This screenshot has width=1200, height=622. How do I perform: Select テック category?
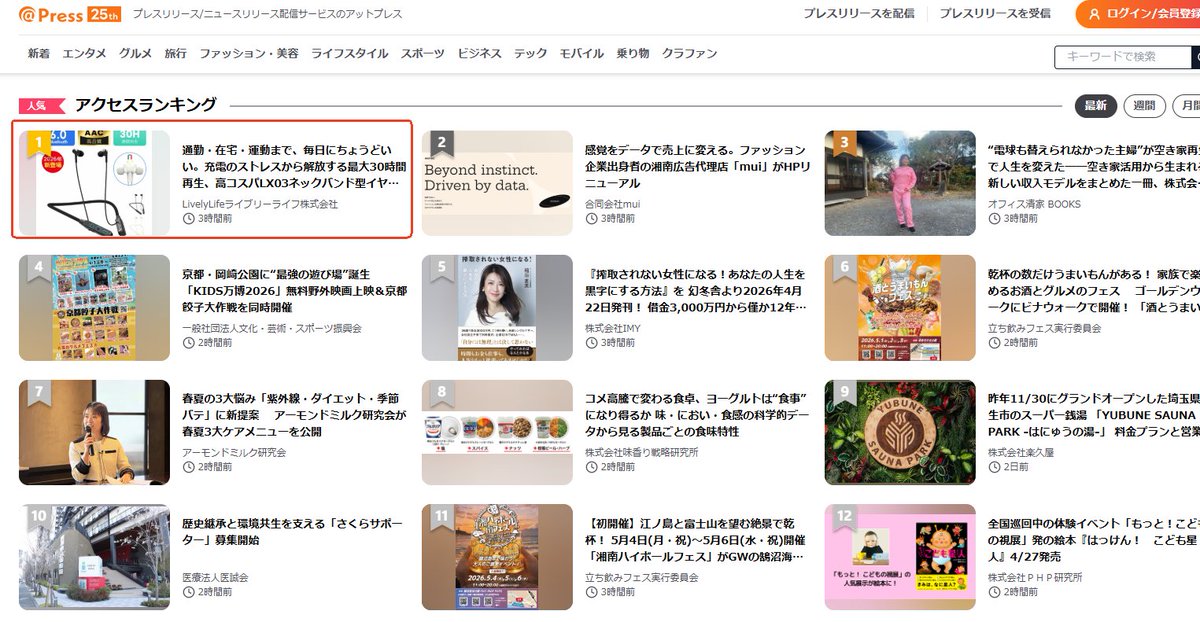[x=531, y=53]
